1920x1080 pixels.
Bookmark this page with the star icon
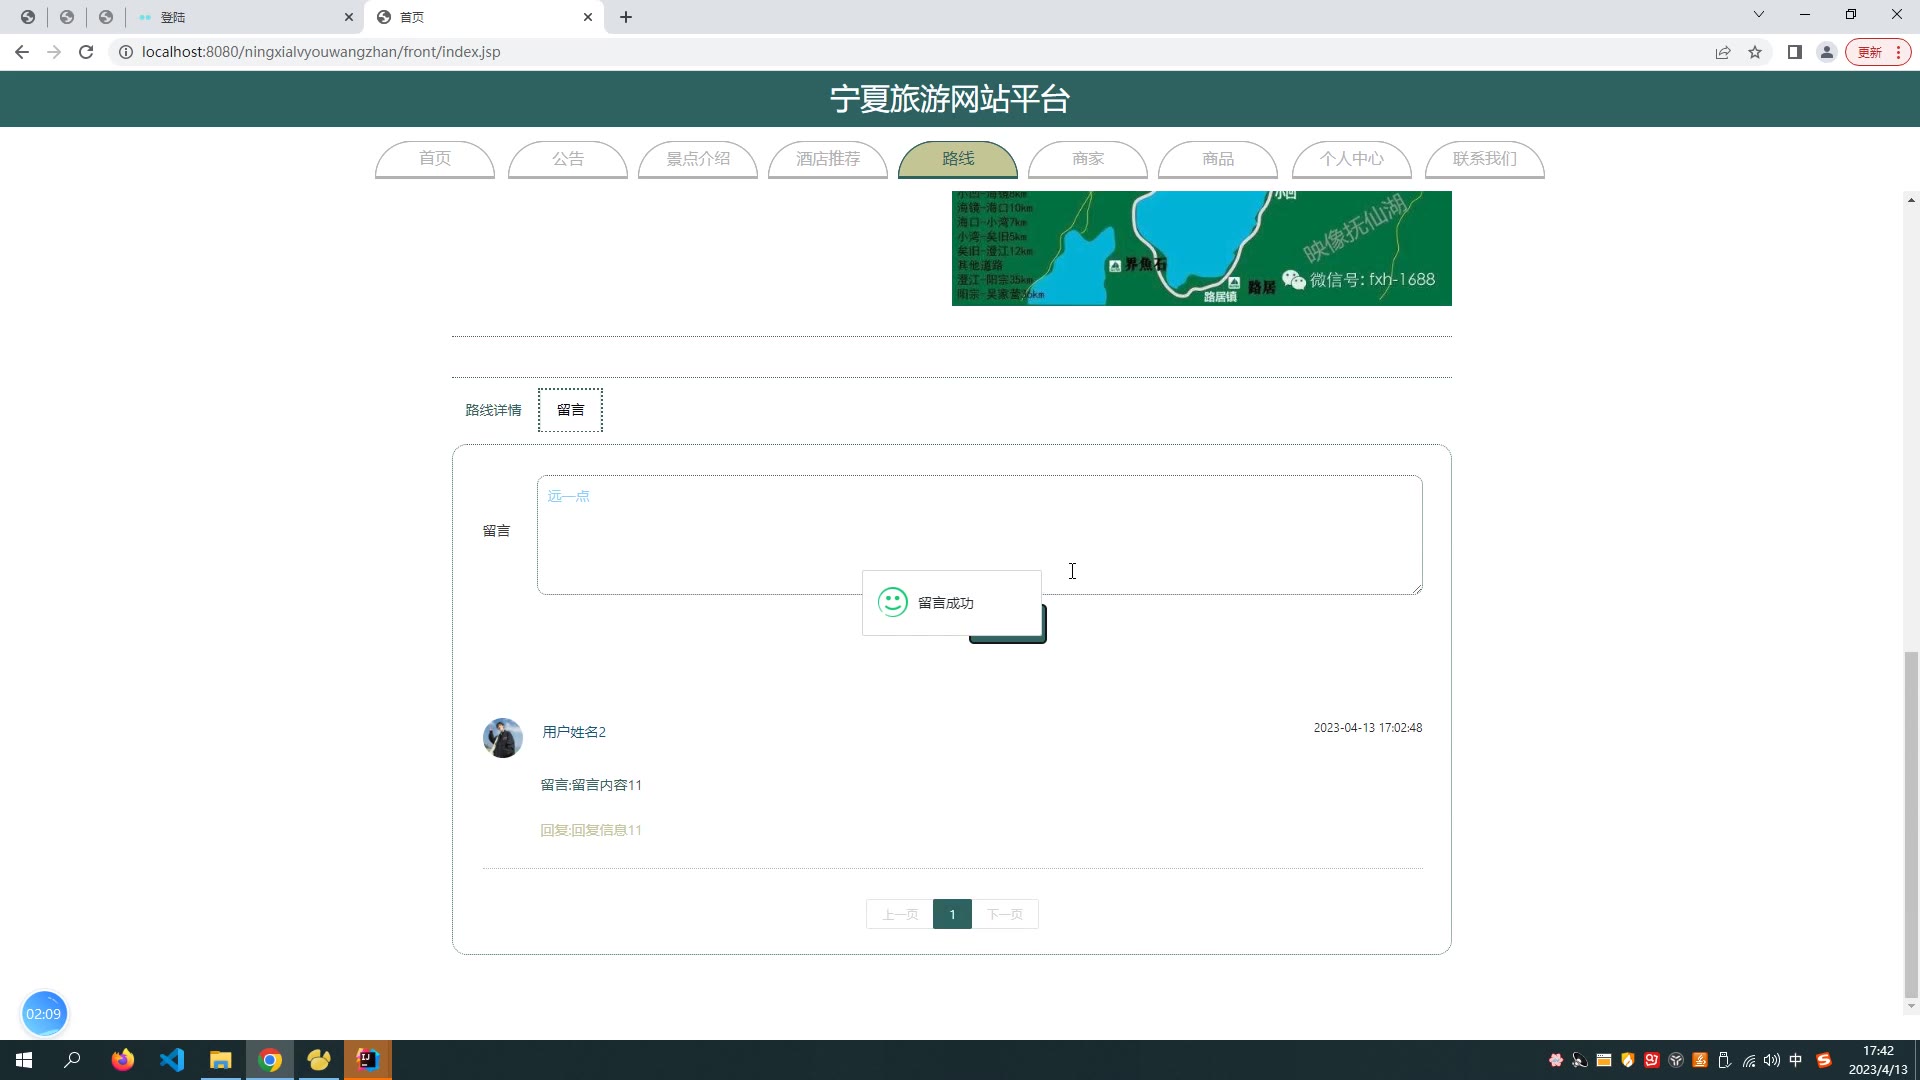click(1755, 52)
